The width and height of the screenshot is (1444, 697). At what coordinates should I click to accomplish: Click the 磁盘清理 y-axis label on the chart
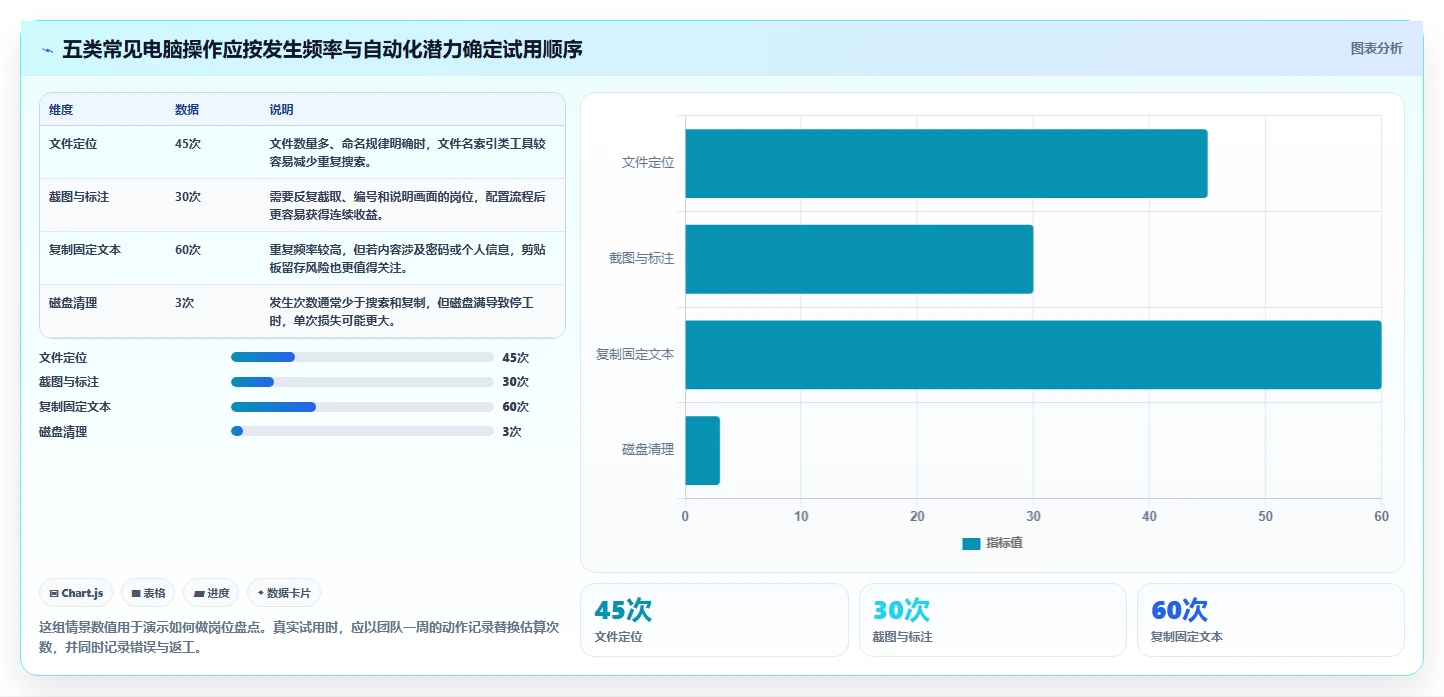pyautogui.click(x=648, y=450)
